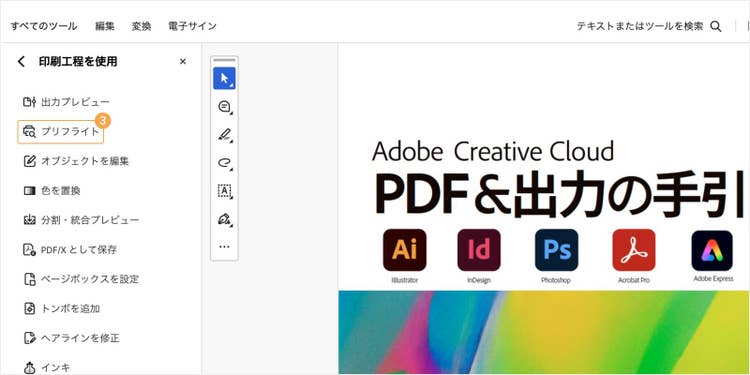
Task: Click the InDesign Id app icon
Action: click(x=479, y=250)
